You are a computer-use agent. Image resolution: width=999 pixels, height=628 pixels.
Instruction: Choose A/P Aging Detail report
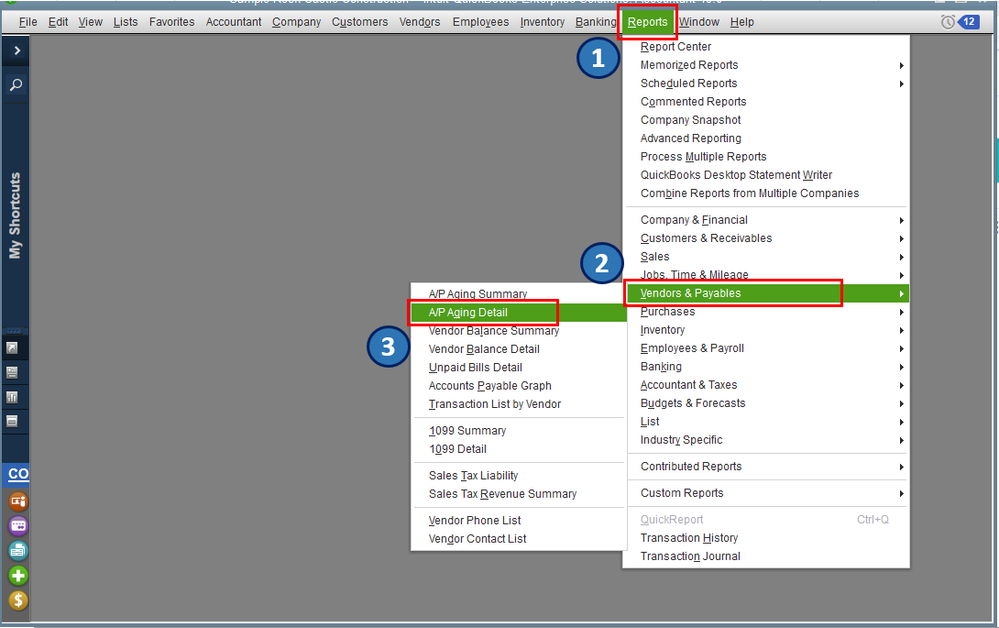click(x=519, y=313)
